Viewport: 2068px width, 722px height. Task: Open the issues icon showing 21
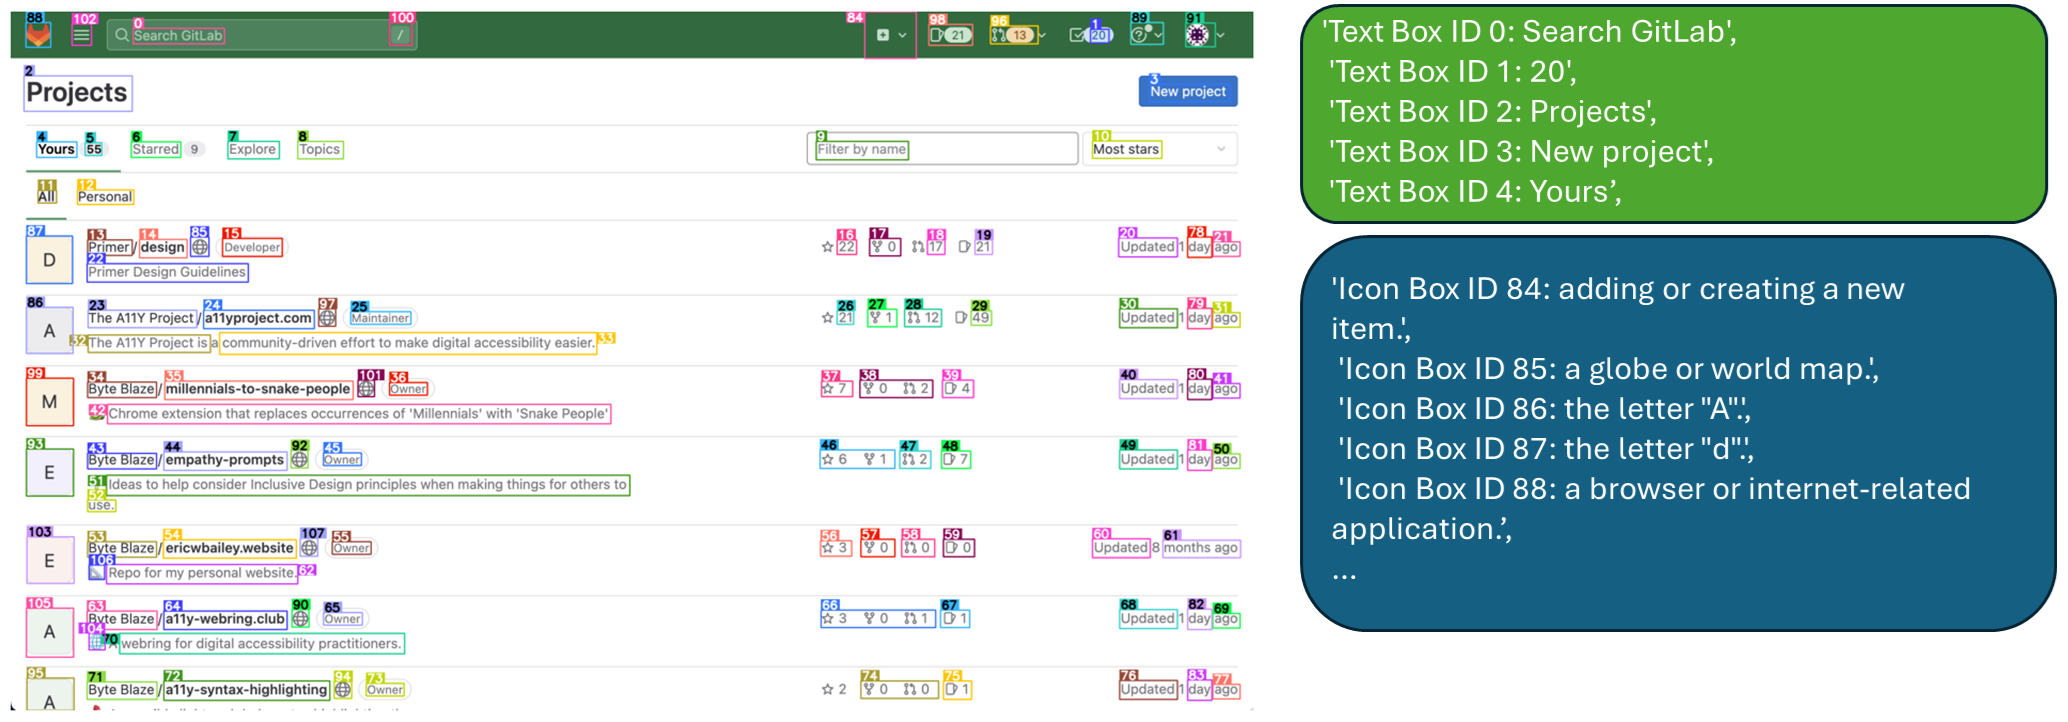950,35
